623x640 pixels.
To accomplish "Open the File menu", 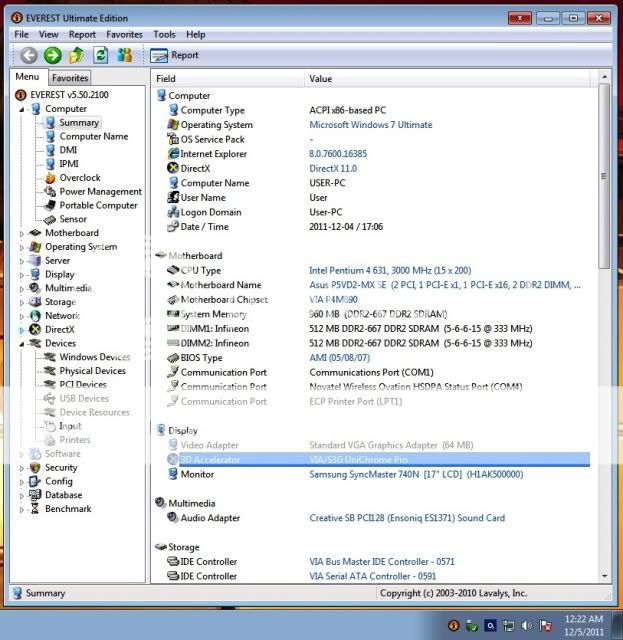I will click(21, 34).
